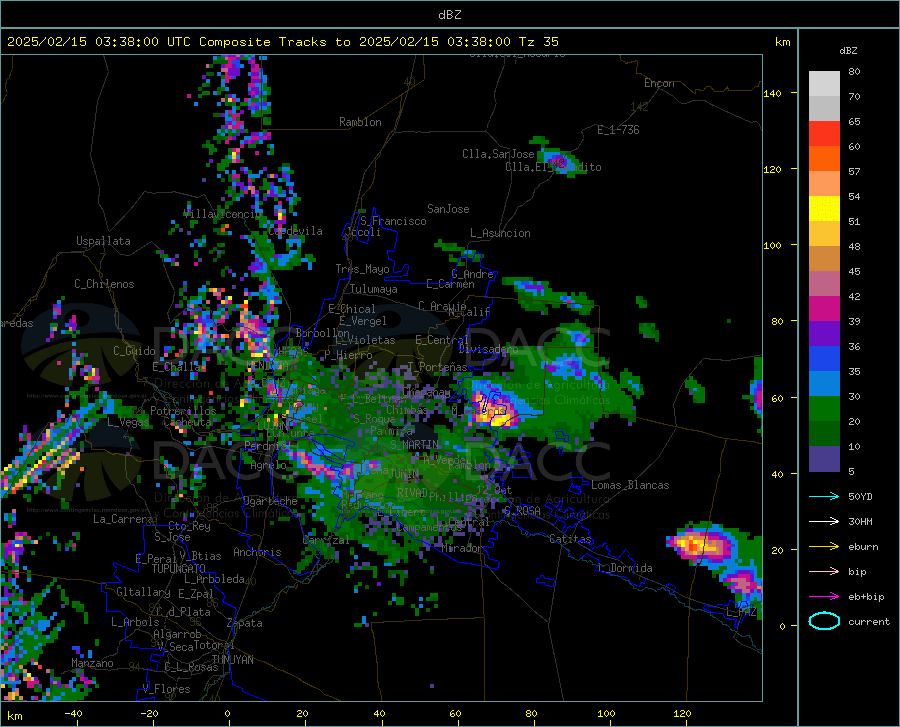
Task: Click the 'C_Guido' map label
Action: tap(134, 351)
